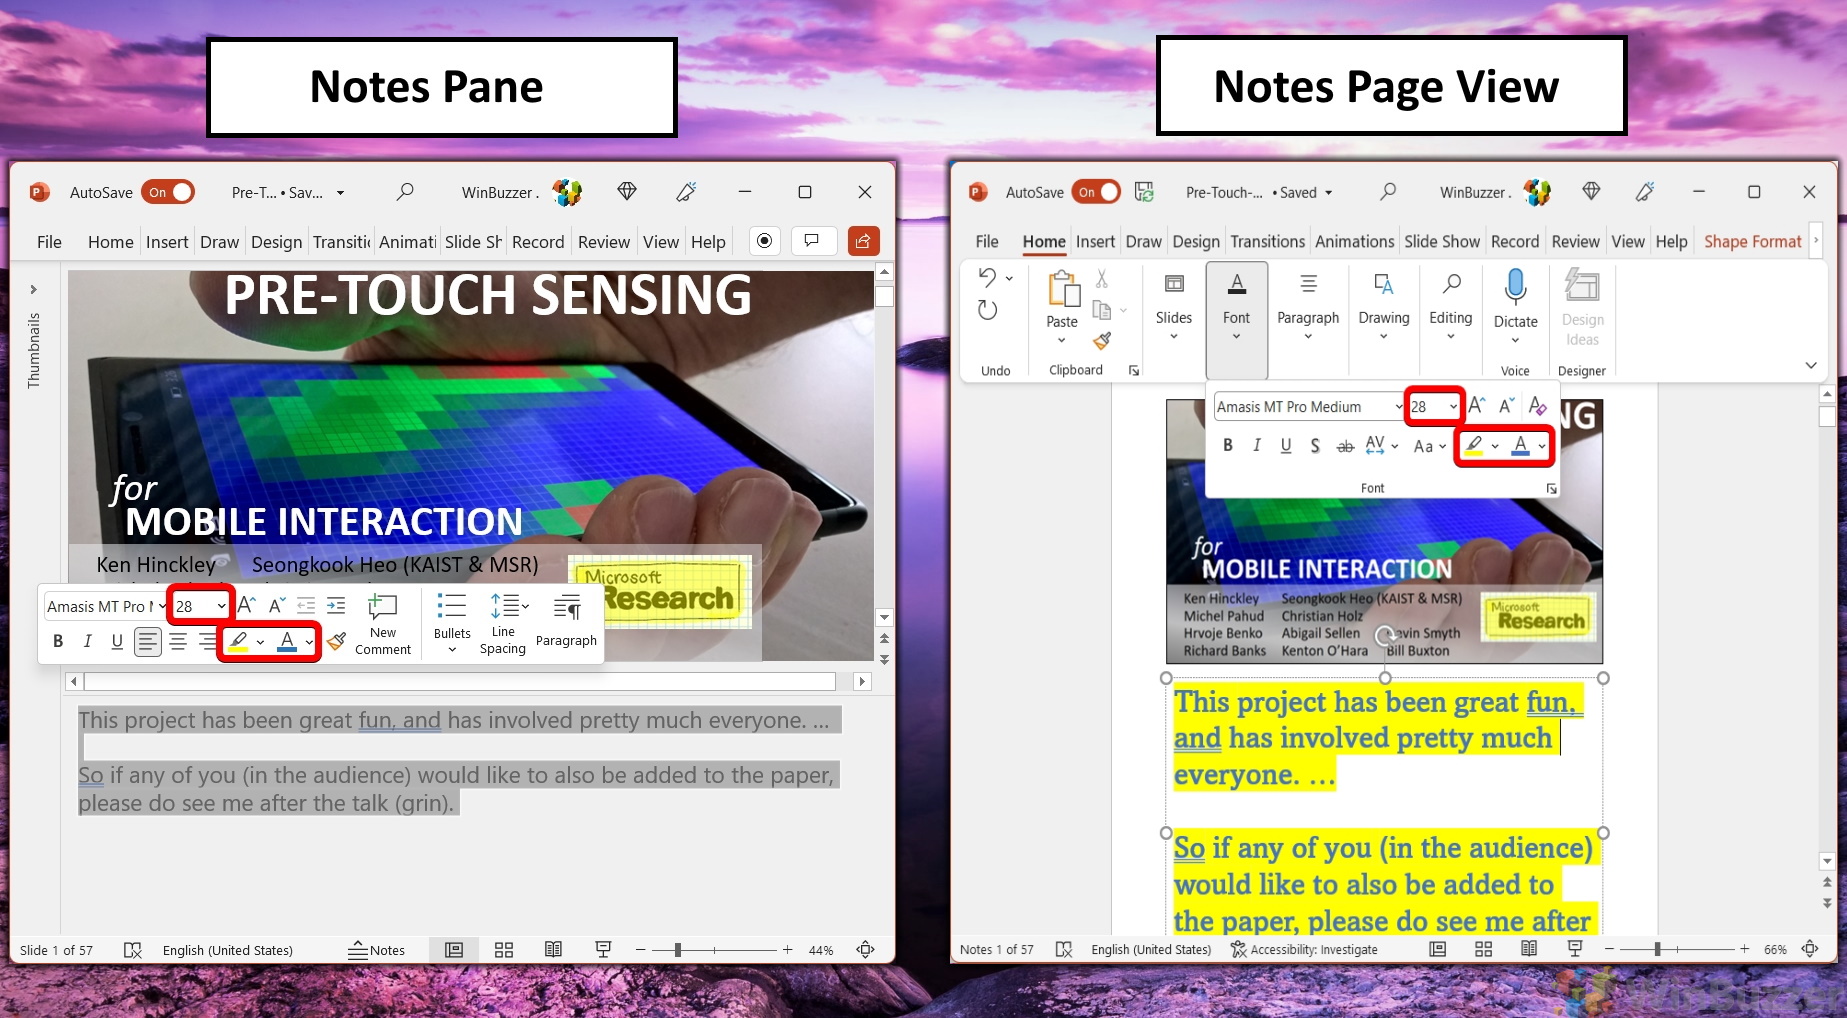Toggle AutoSave in right Notes Page window
Image resolution: width=1847 pixels, height=1018 pixels.
1096,192
